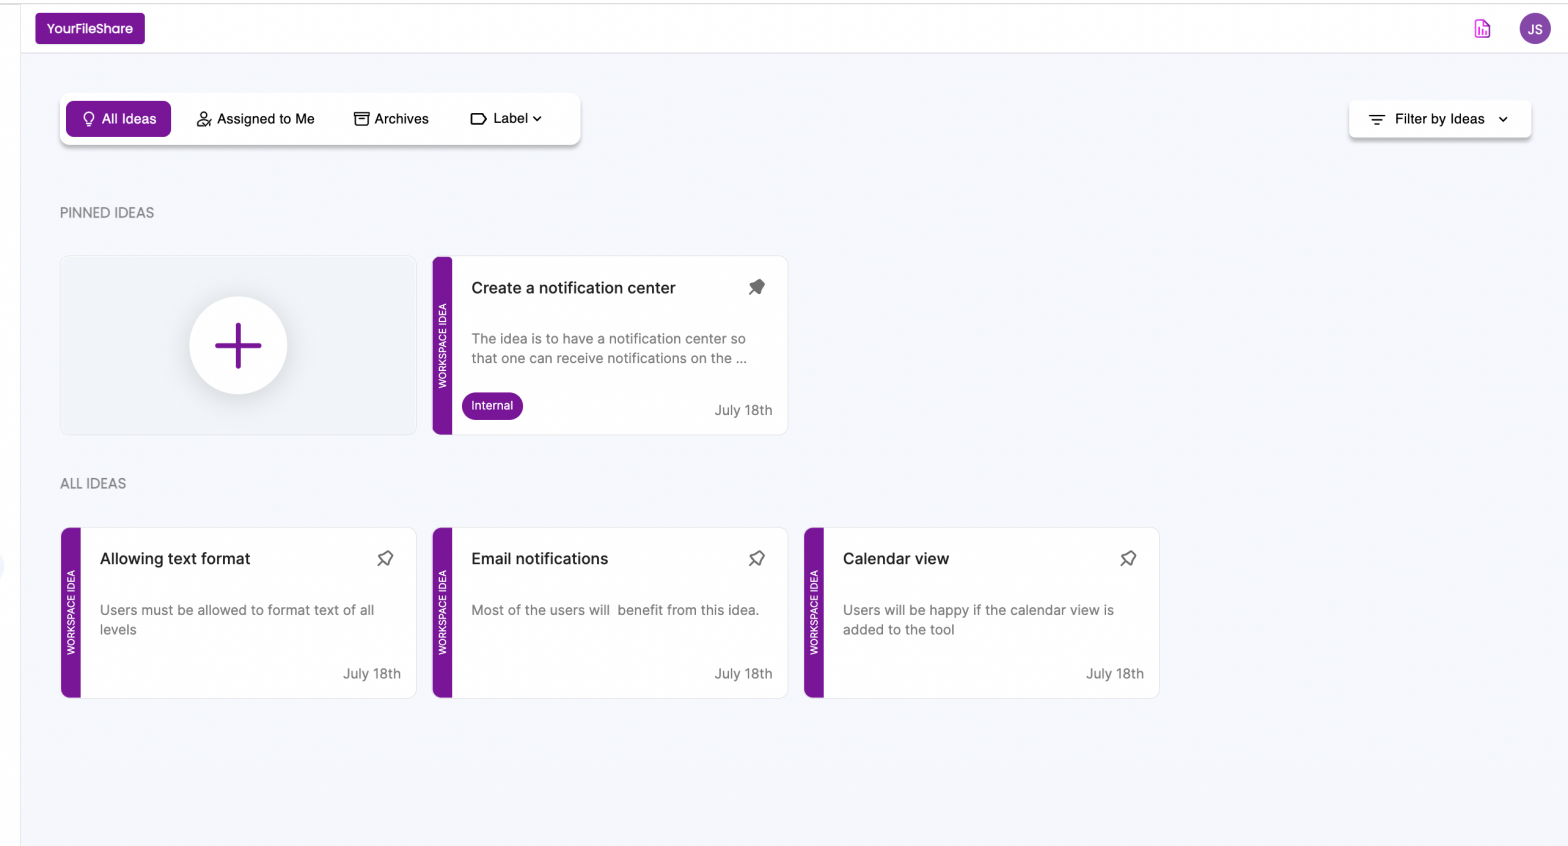This screenshot has height=846, width=1568.
Task: Open the Create a notification center title
Action: [573, 288]
